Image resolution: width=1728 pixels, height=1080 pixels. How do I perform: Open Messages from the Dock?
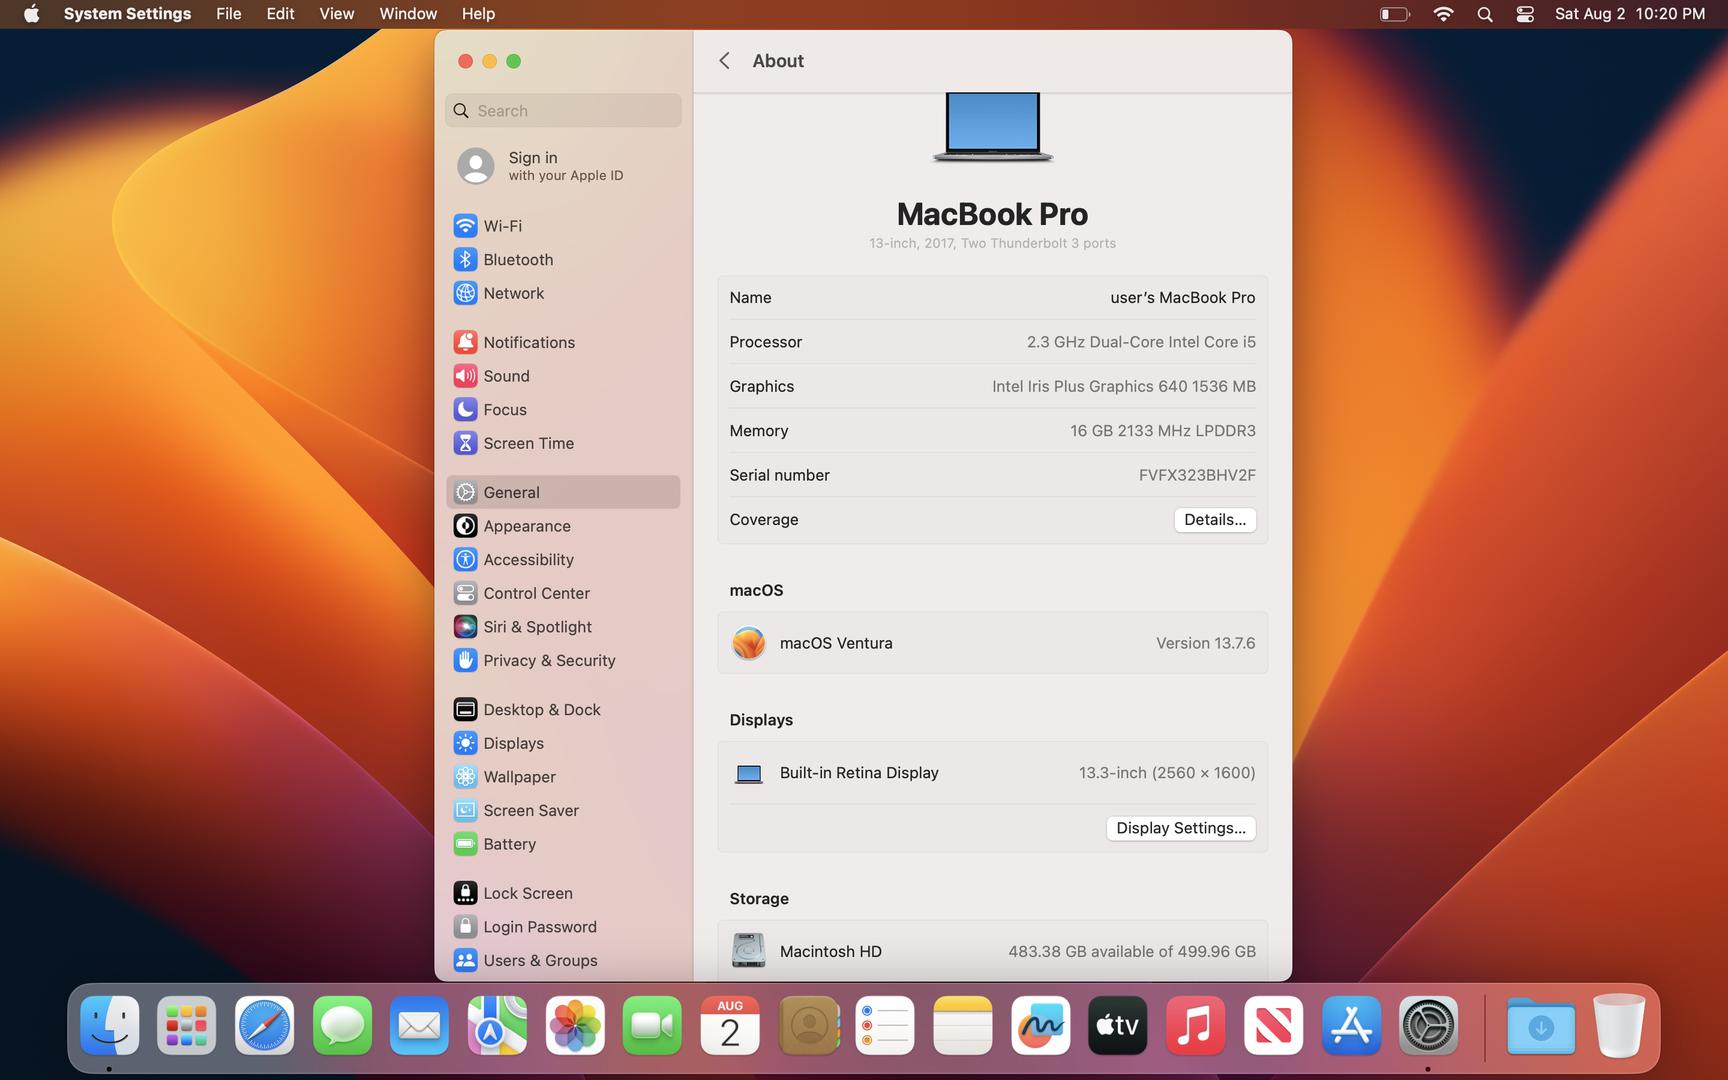(x=342, y=1025)
